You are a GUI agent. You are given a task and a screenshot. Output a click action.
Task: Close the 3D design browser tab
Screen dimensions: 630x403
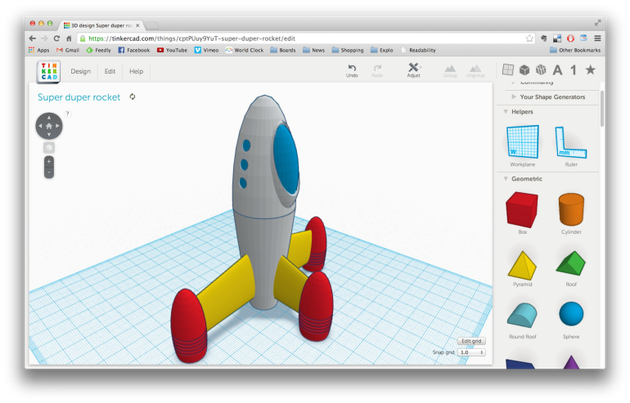[137, 25]
